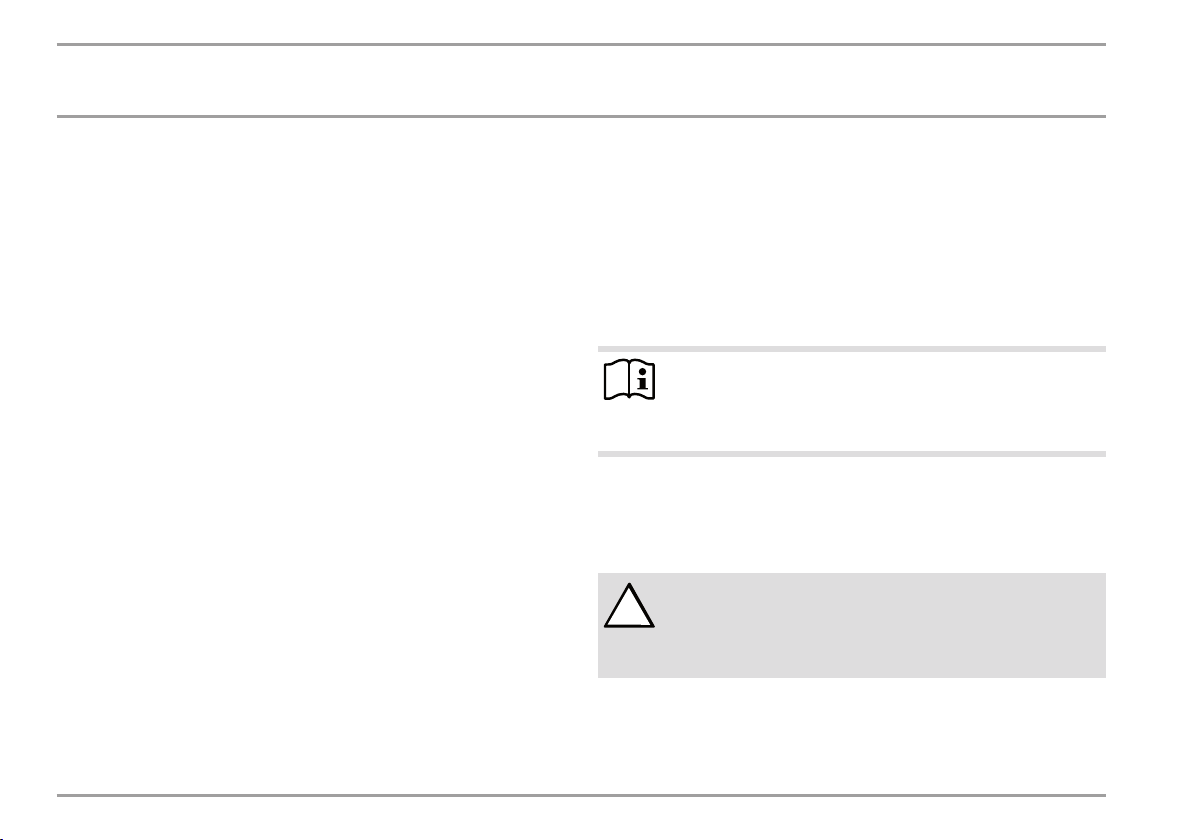Click the topmost horizontal header line
The width and height of the screenshot is (1192, 840).
pyautogui.click(x=582, y=44)
